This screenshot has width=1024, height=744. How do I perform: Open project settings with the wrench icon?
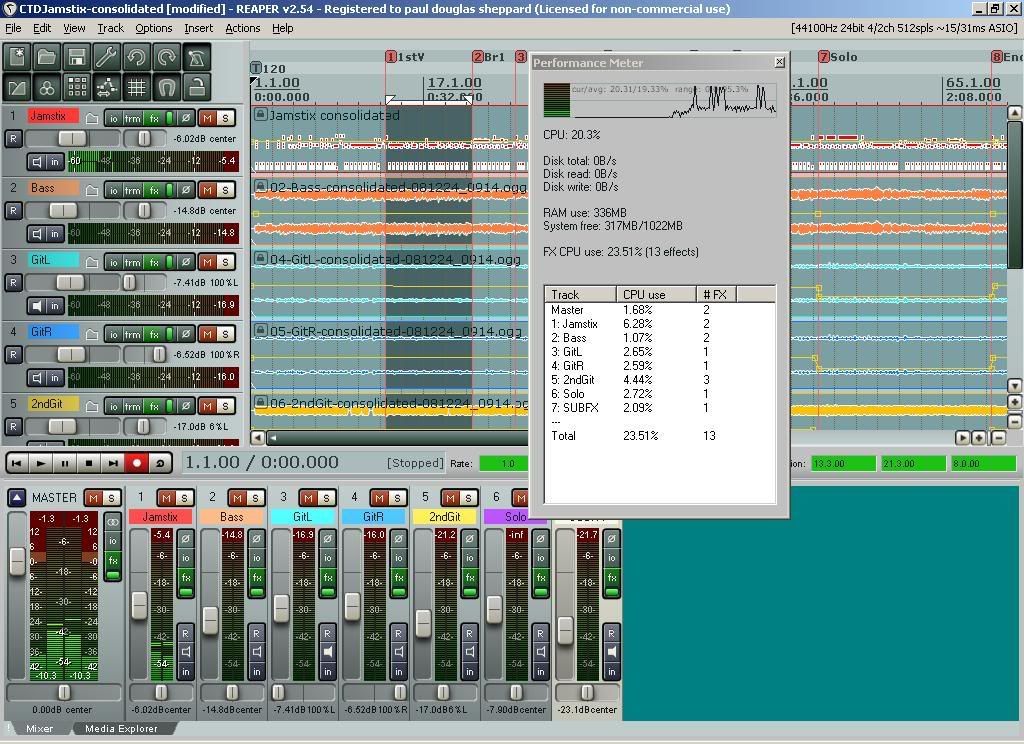106,56
